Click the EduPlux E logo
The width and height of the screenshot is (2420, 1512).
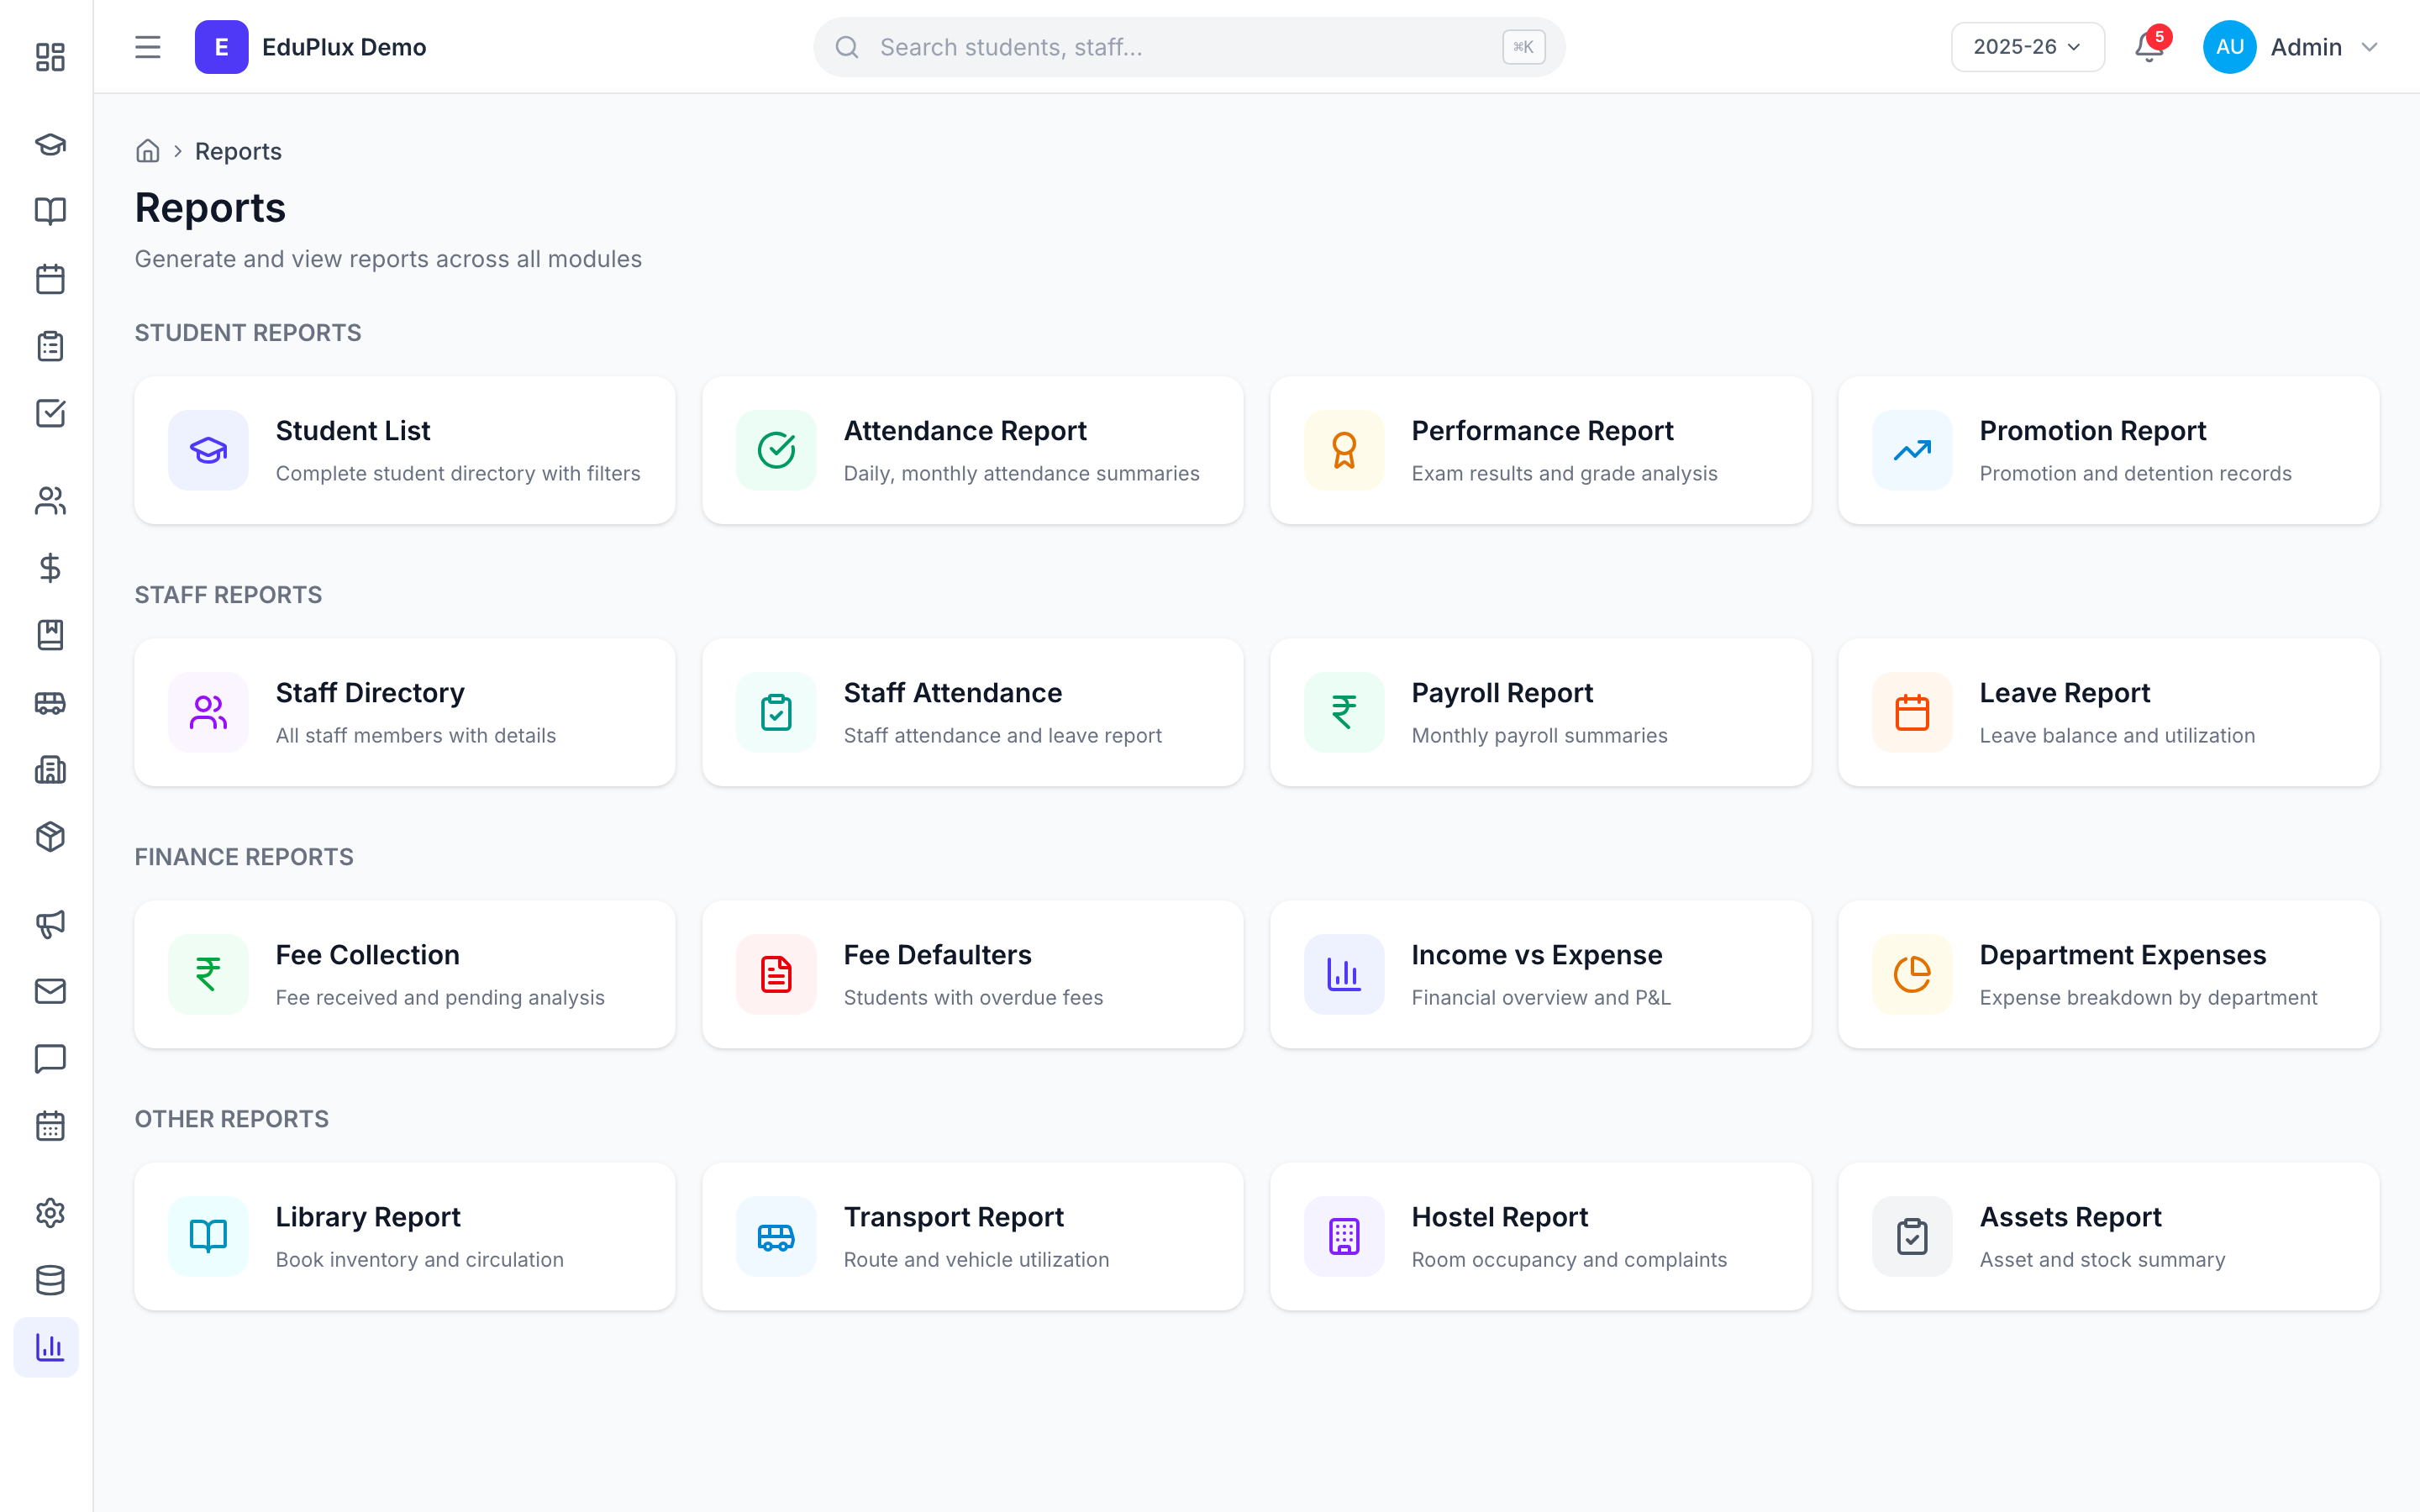(x=221, y=47)
